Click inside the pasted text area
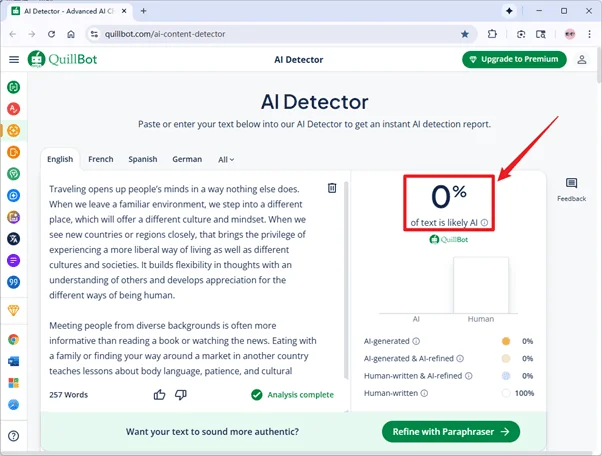The image size is (602, 456). pyautogui.click(x=183, y=280)
